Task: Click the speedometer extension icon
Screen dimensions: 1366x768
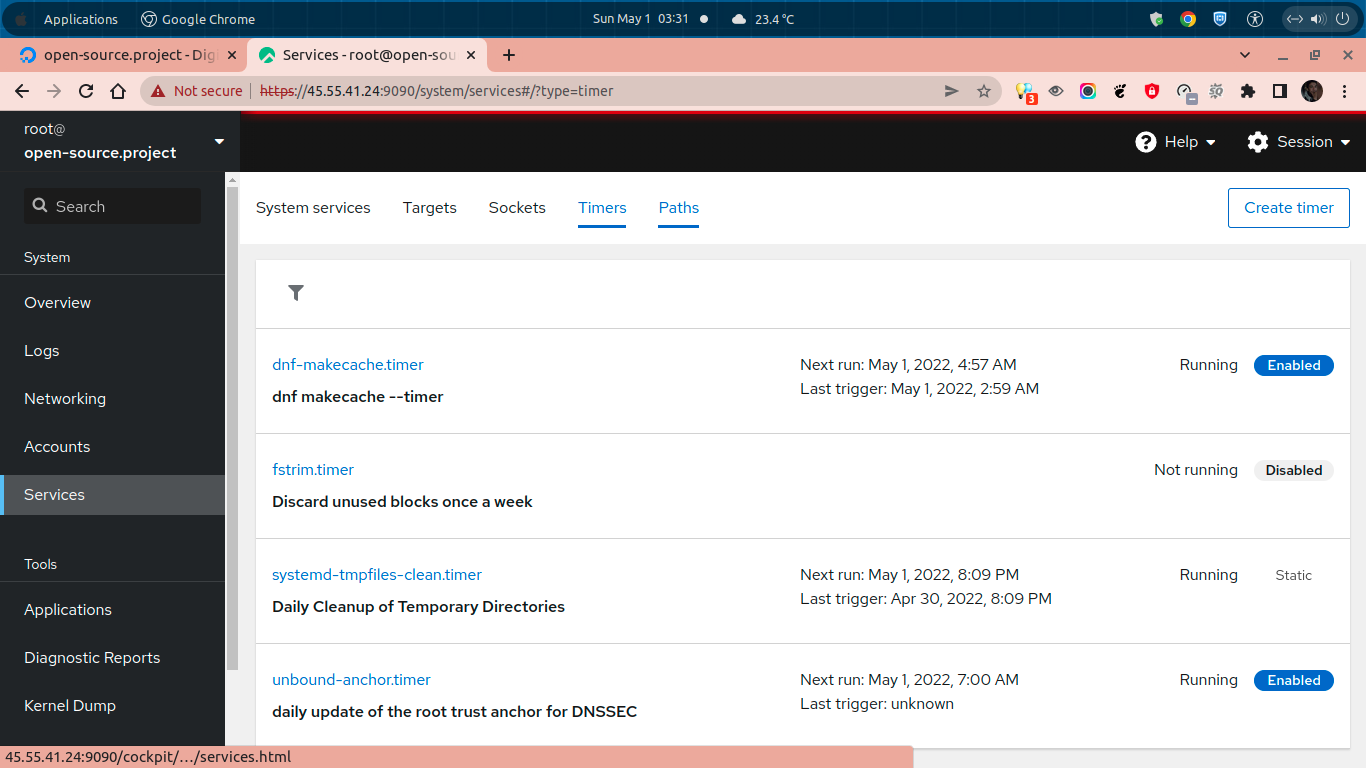Action: (x=1185, y=92)
